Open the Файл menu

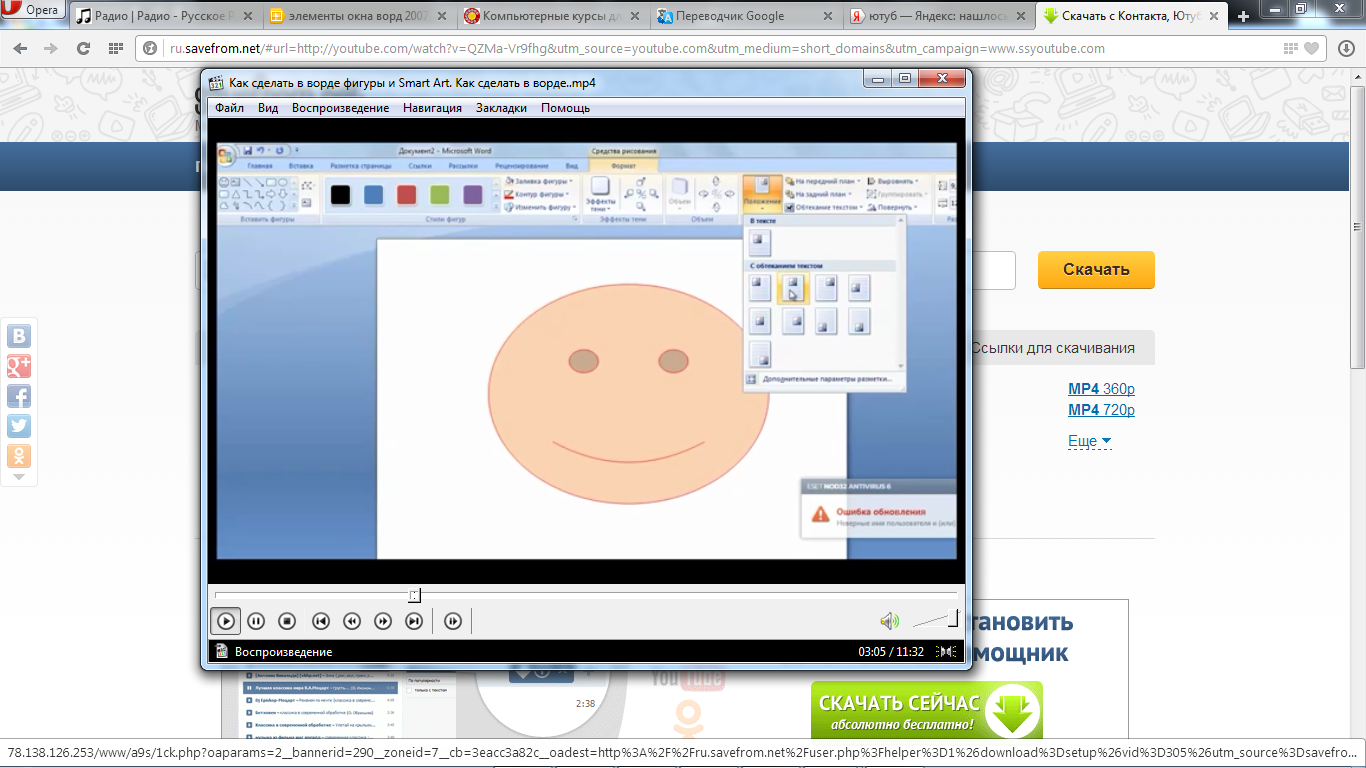(x=229, y=108)
